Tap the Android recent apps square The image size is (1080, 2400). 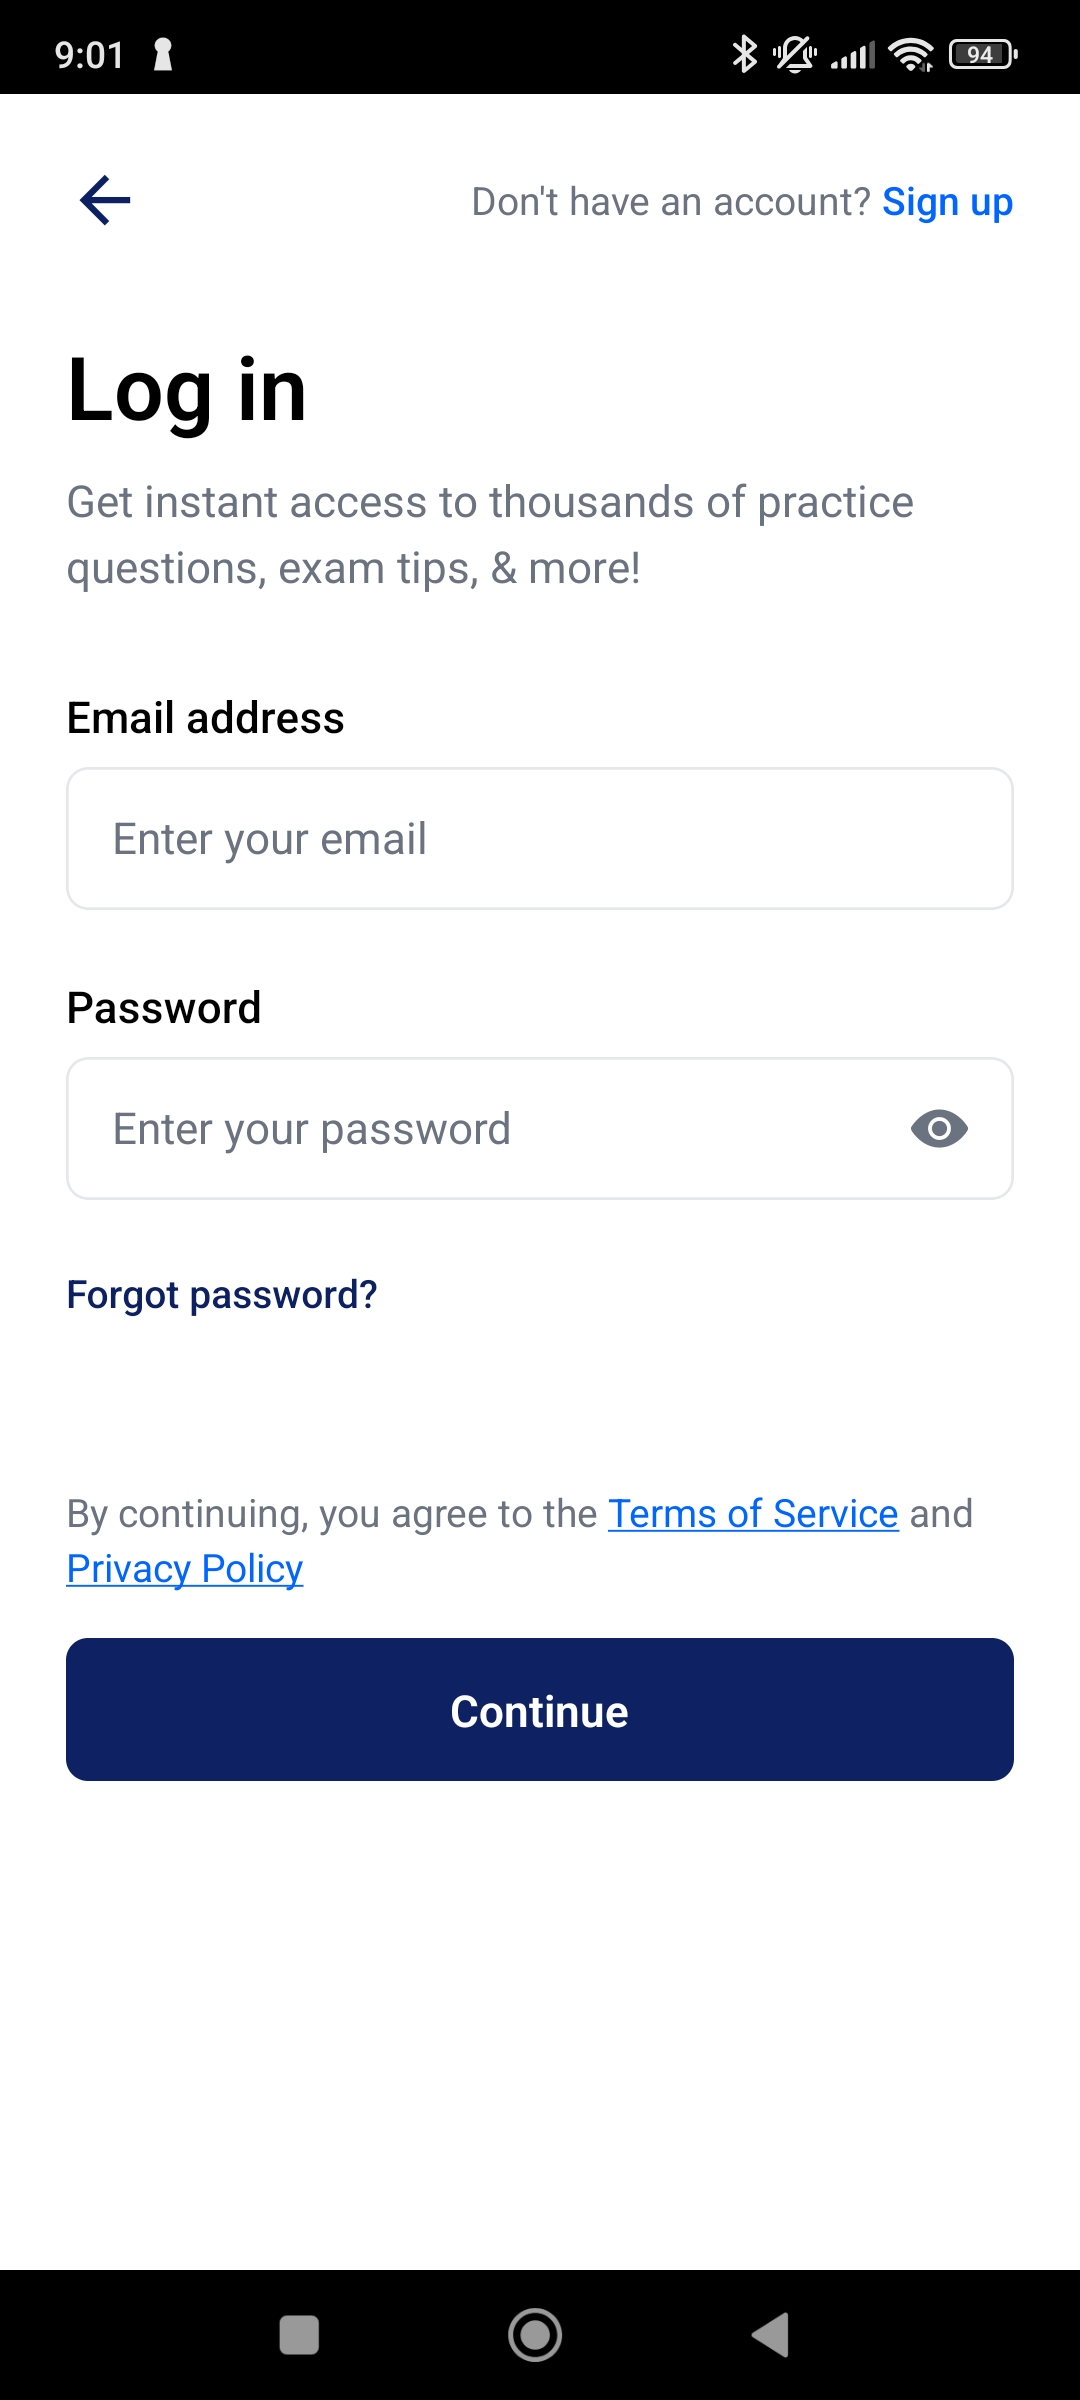tap(299, 2335)
